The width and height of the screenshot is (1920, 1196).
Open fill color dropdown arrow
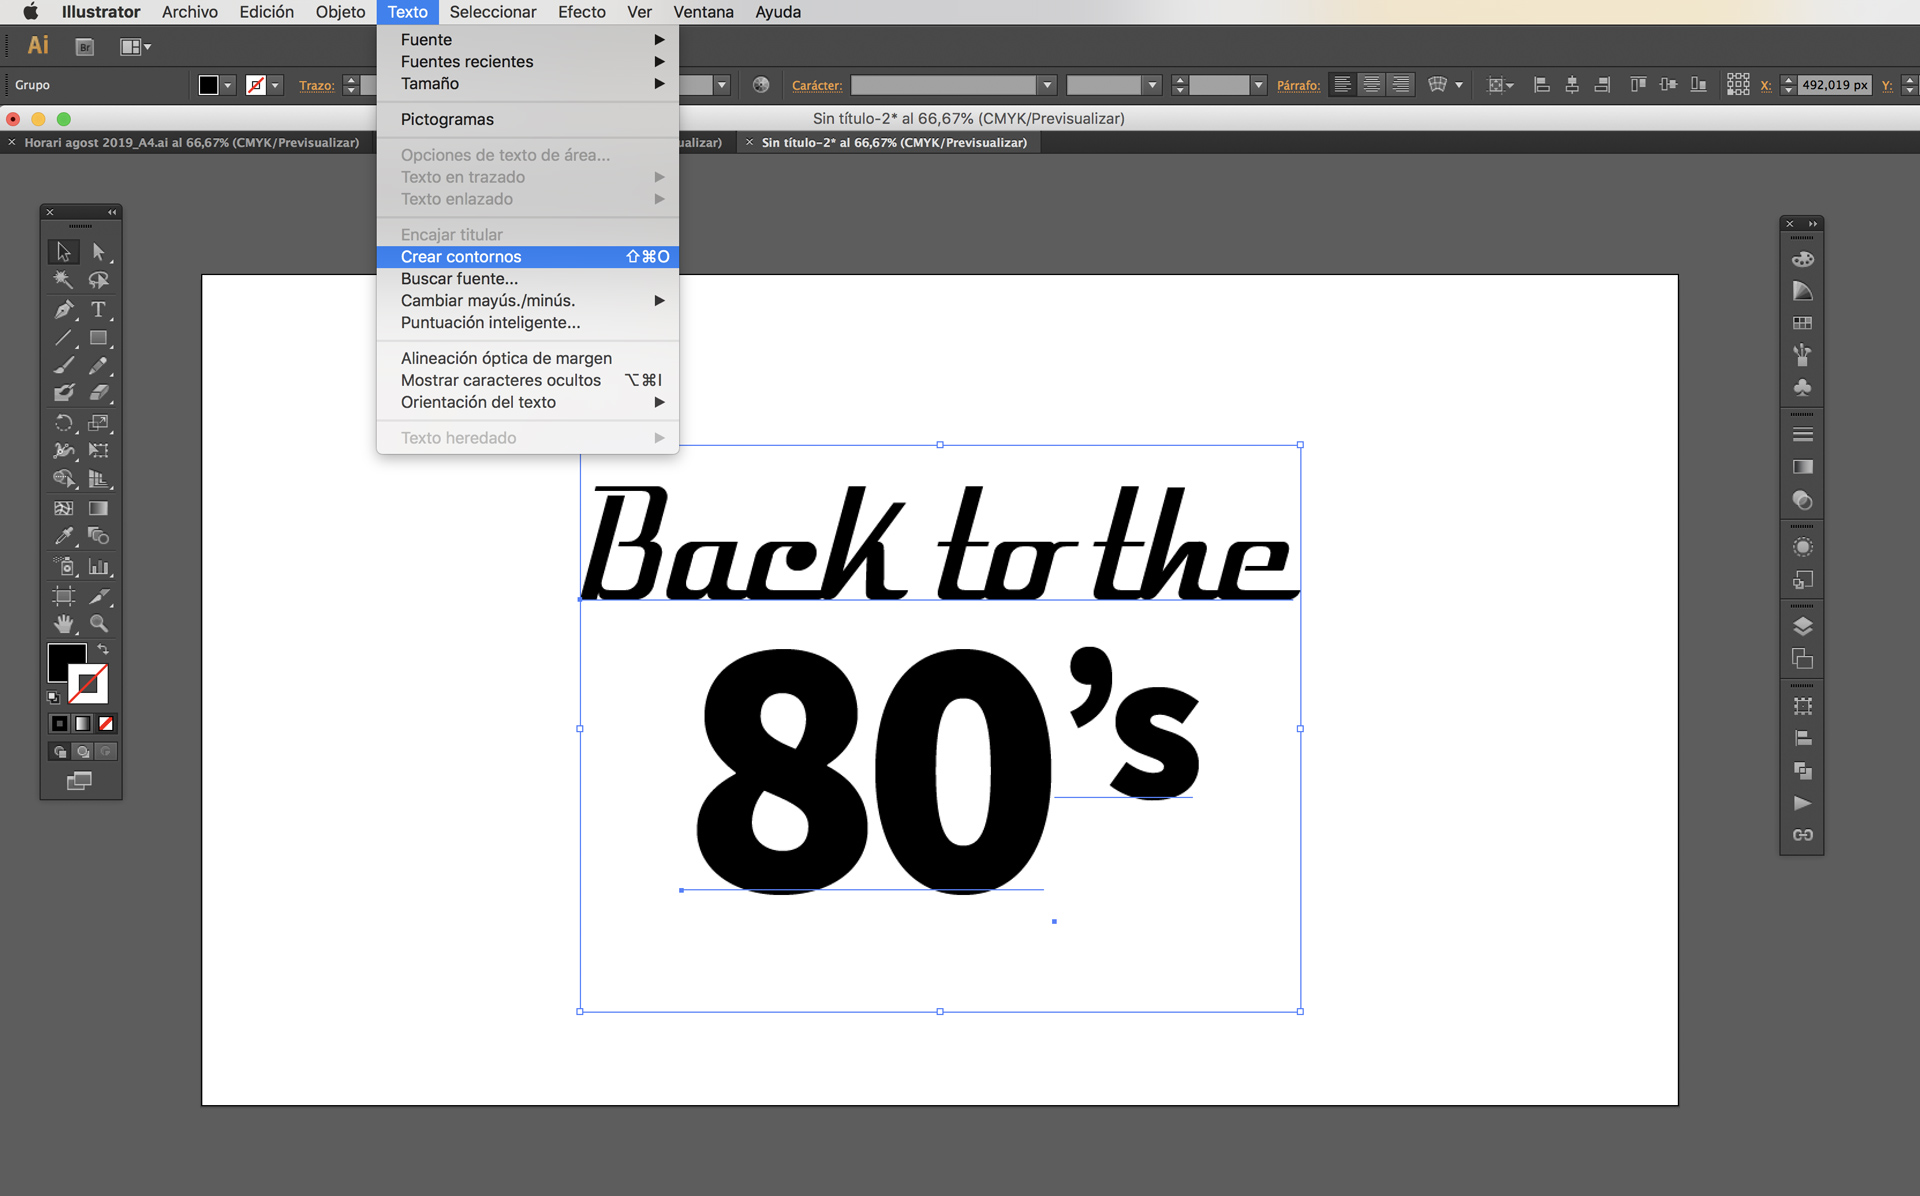[228, 85]
